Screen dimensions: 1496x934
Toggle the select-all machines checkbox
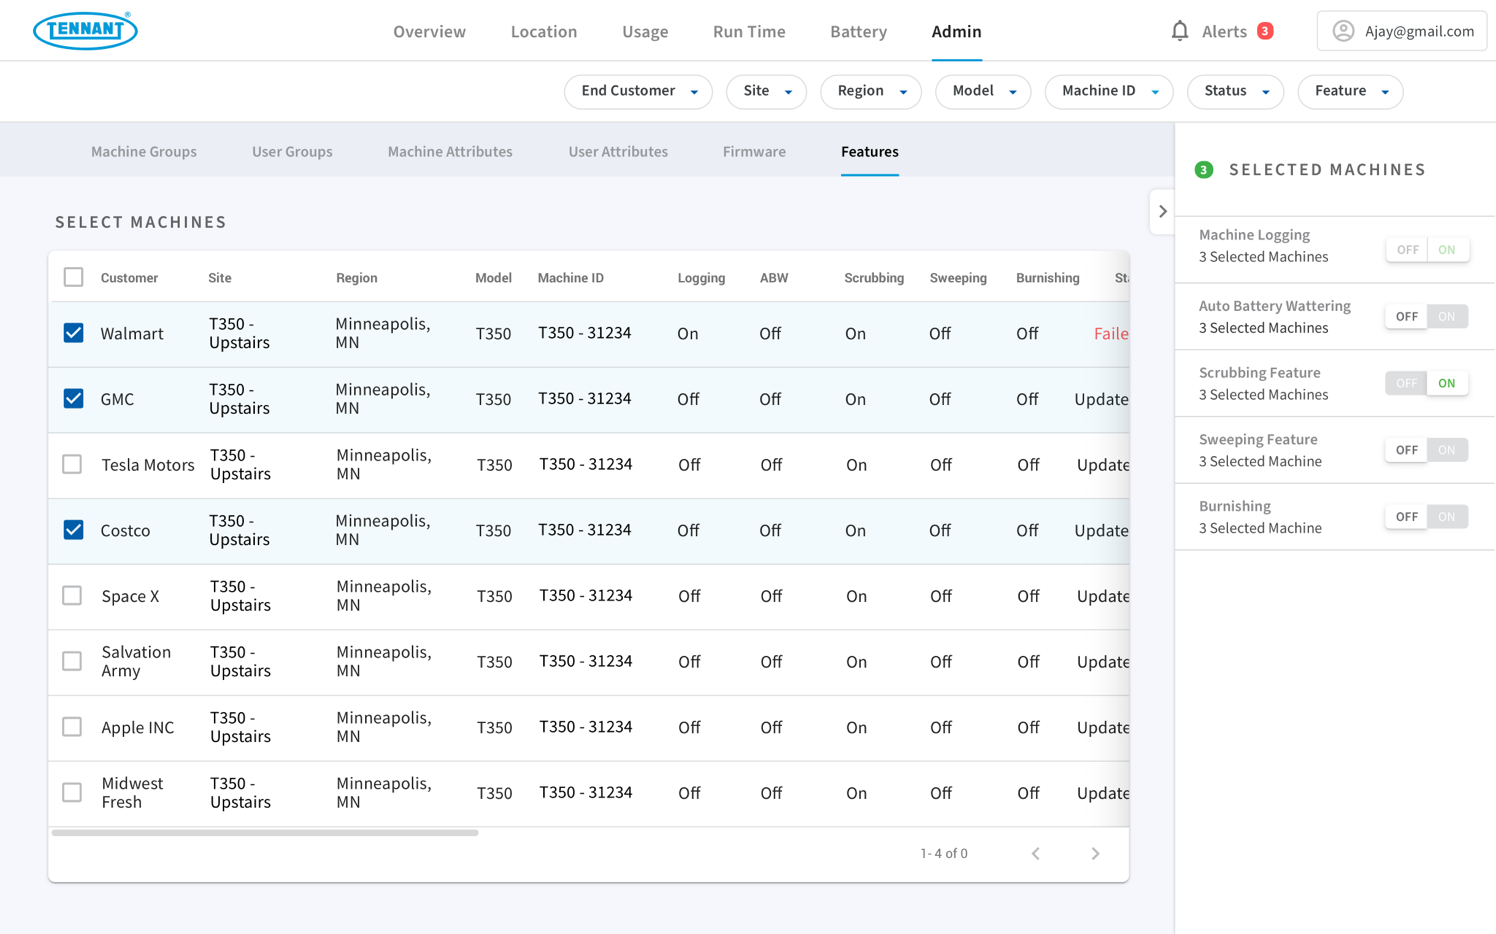click(73, 277)
